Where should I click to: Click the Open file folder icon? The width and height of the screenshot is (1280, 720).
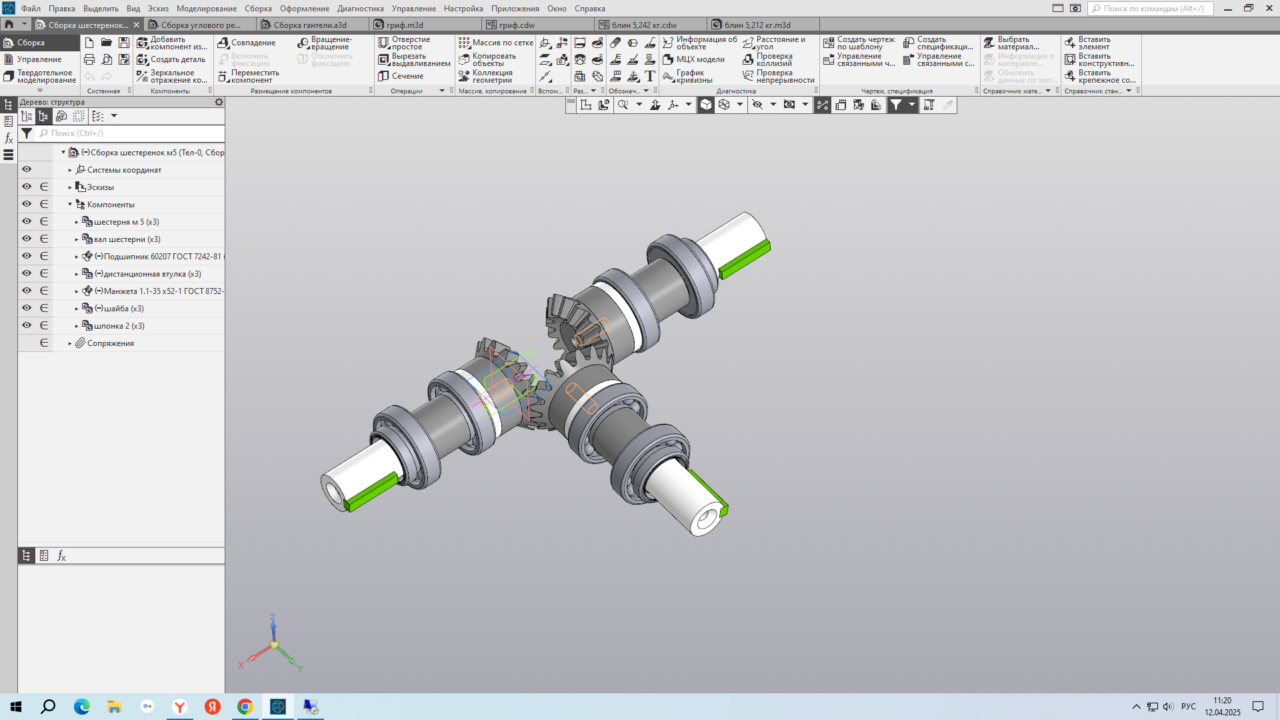pos(106,43)
